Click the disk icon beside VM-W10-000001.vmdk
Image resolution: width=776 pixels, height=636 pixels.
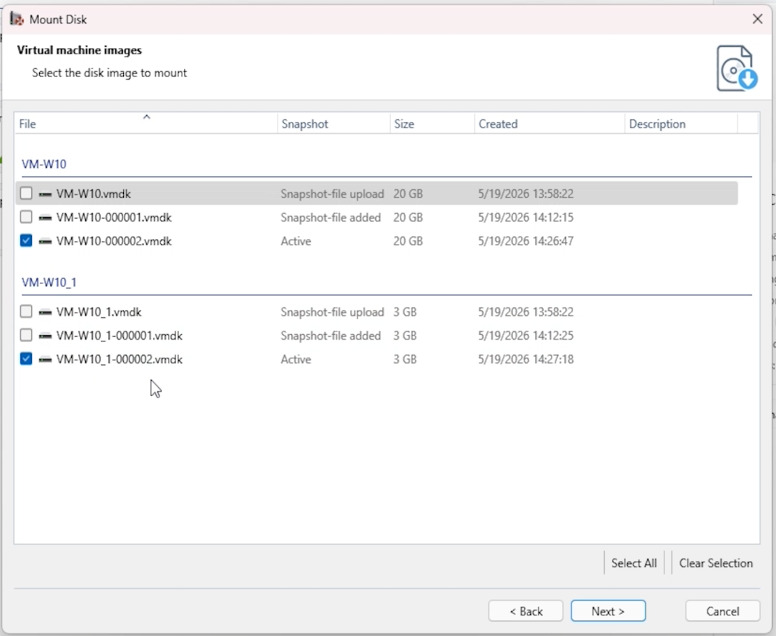coord(45,218)
